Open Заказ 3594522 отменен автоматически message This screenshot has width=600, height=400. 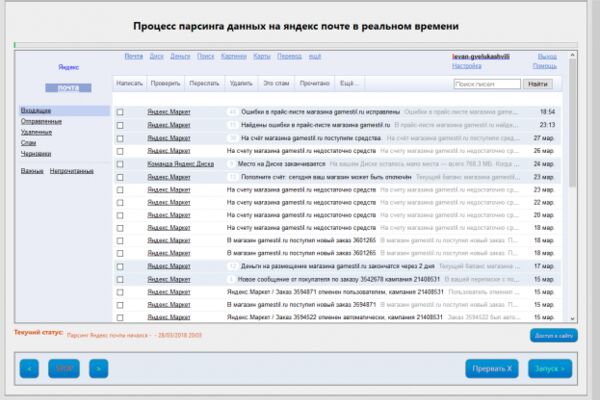click(x=335, y=317)
